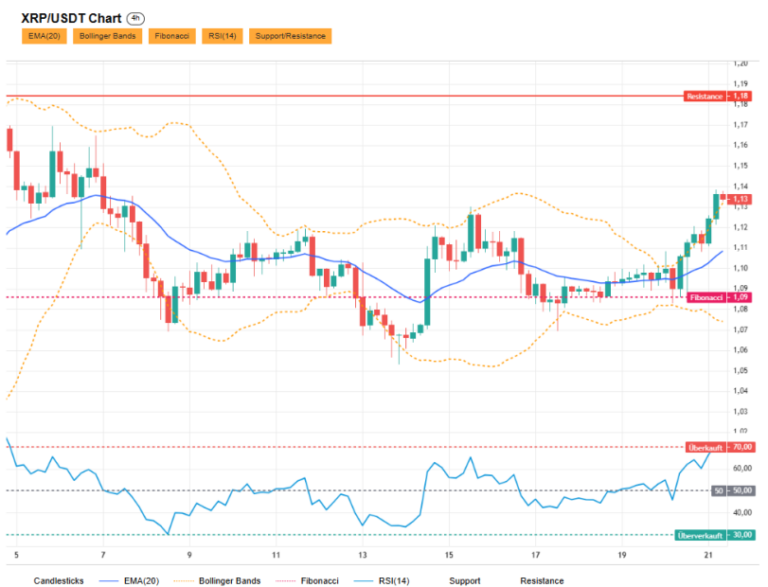Toggle Fibonacci in the bottom legend
The width and height of the screenshot is (768, 587).
pos(320,581)
